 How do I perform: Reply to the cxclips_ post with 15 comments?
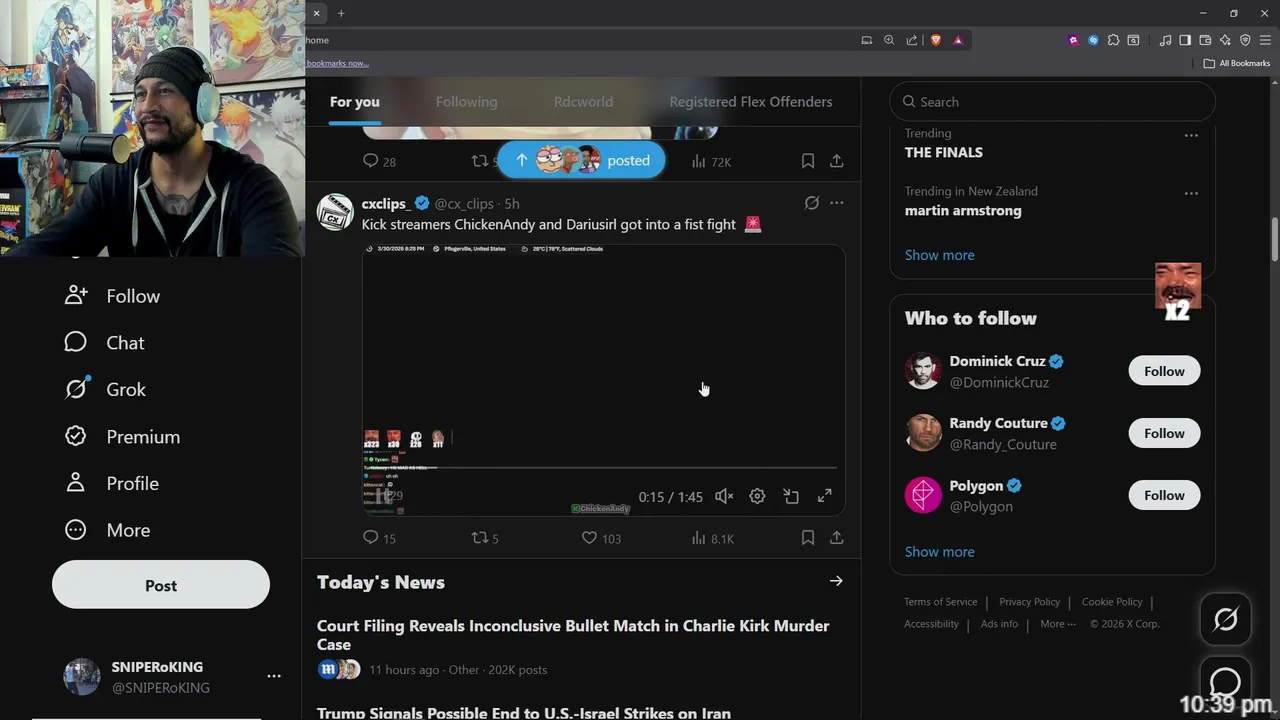click(379, 538)
